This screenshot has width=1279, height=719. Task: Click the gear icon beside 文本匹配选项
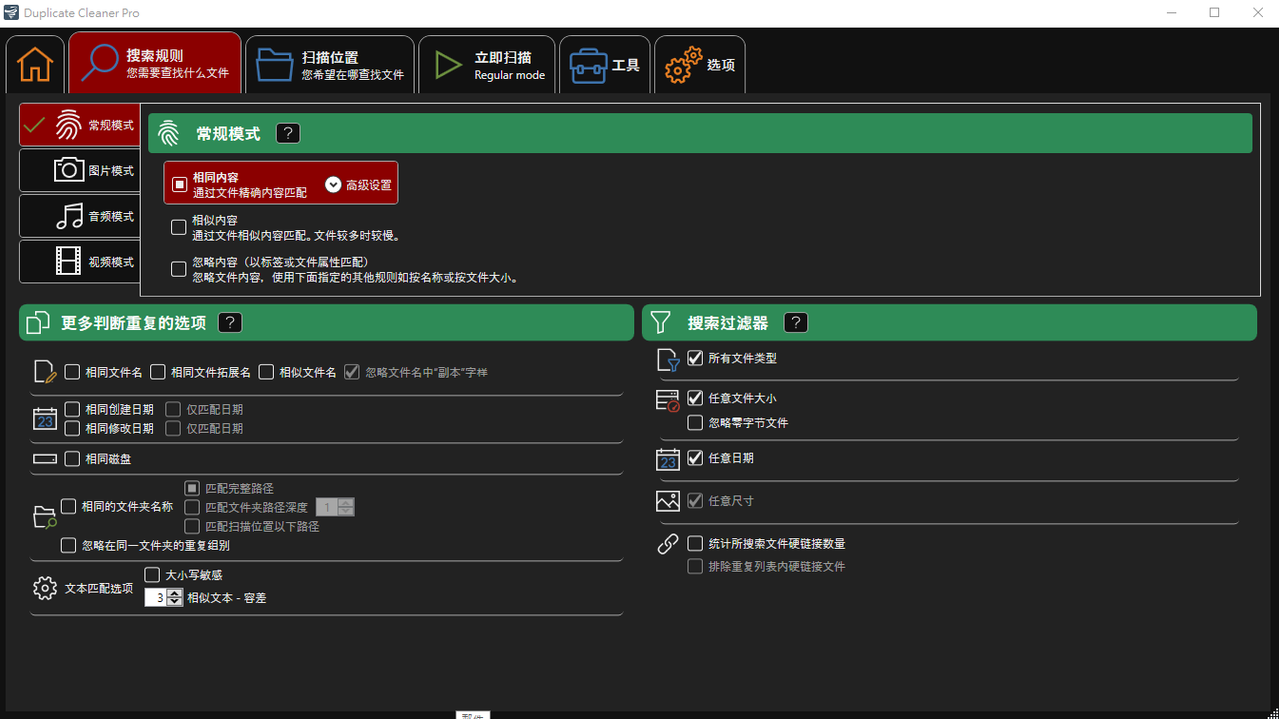tap(45, 588)
